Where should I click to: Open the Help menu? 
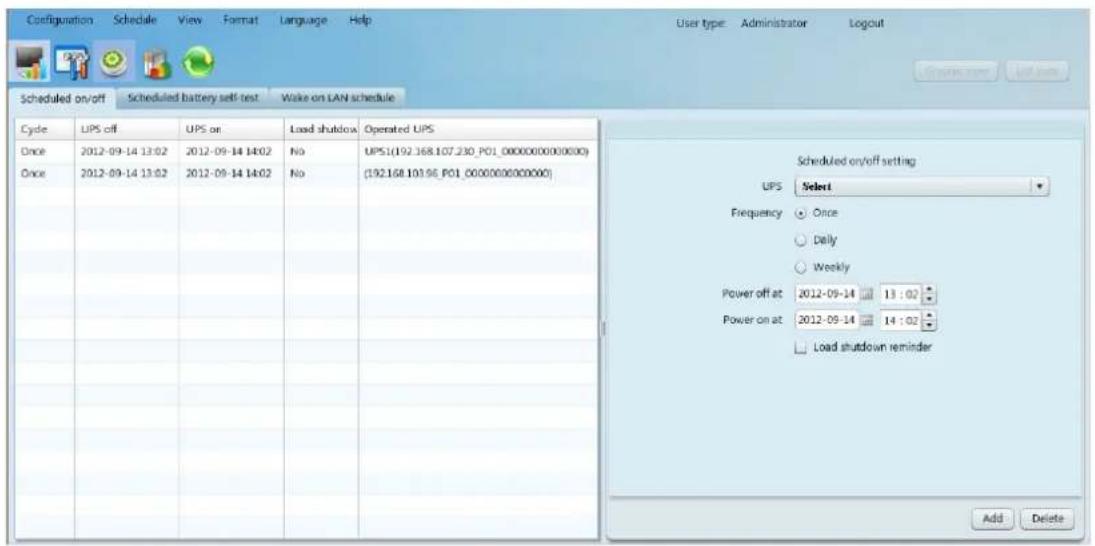360,21
